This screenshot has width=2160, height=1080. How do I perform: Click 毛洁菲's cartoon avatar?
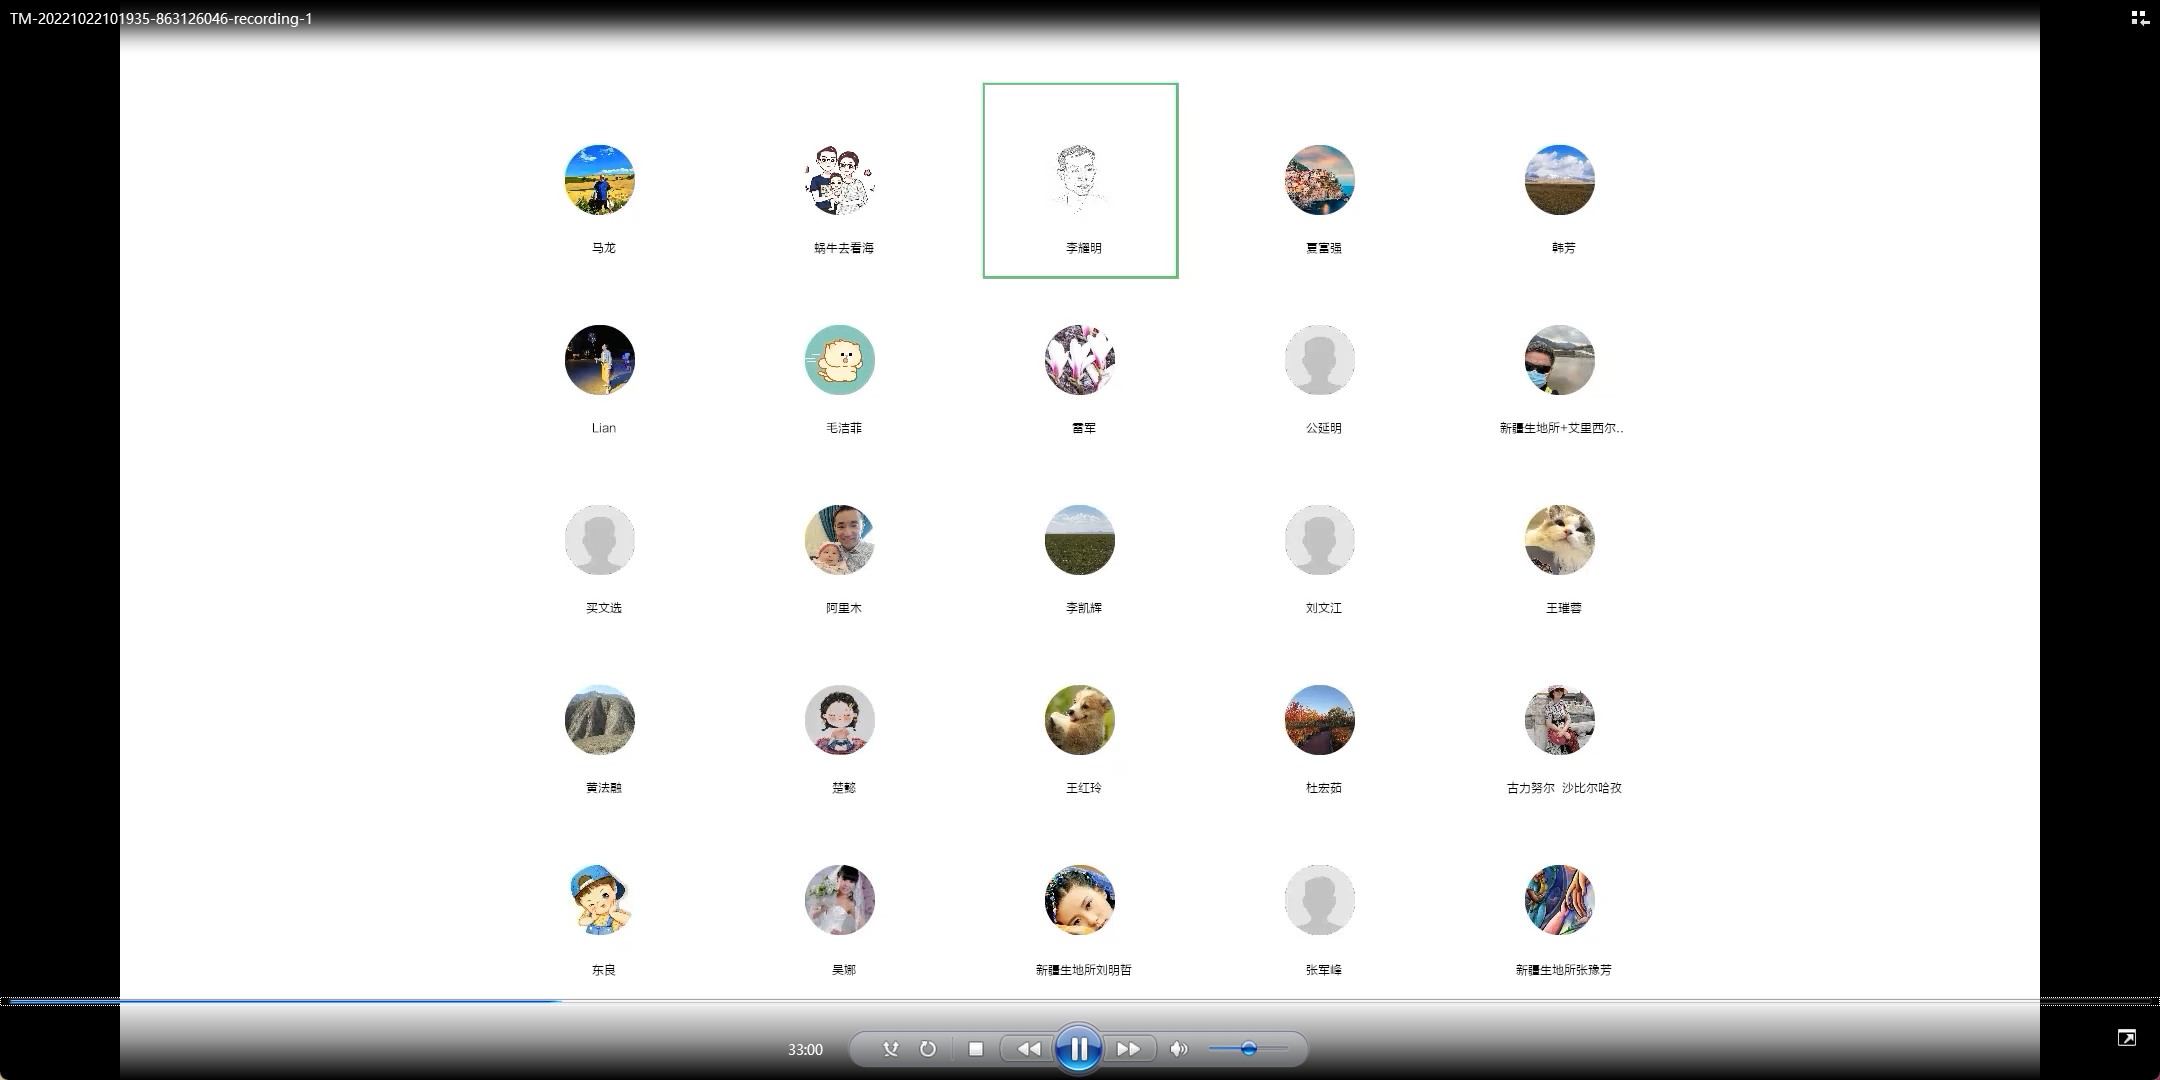pos(840,360)
